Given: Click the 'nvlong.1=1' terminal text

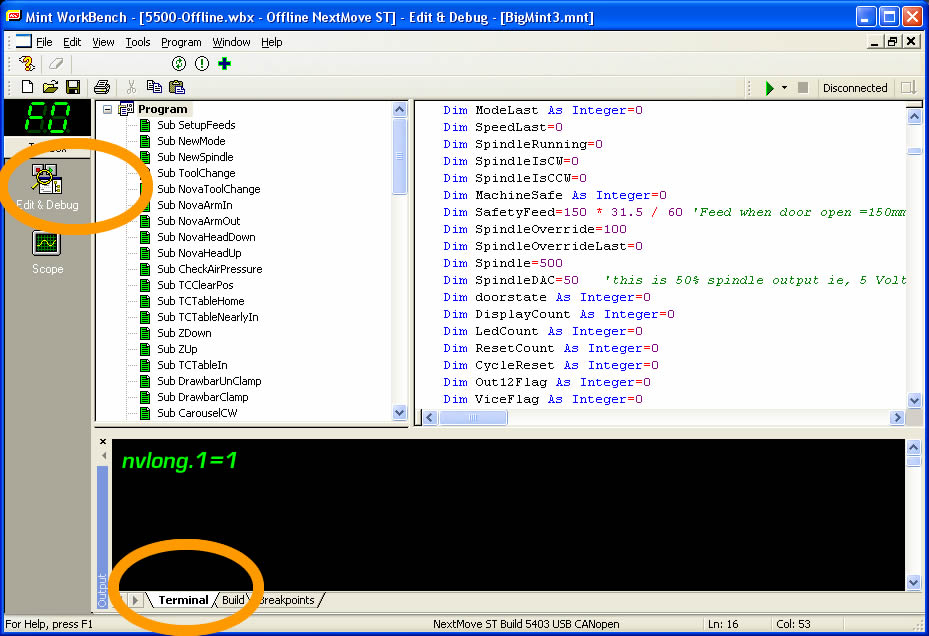Looking at the screenshot, I should coord(180,460).
